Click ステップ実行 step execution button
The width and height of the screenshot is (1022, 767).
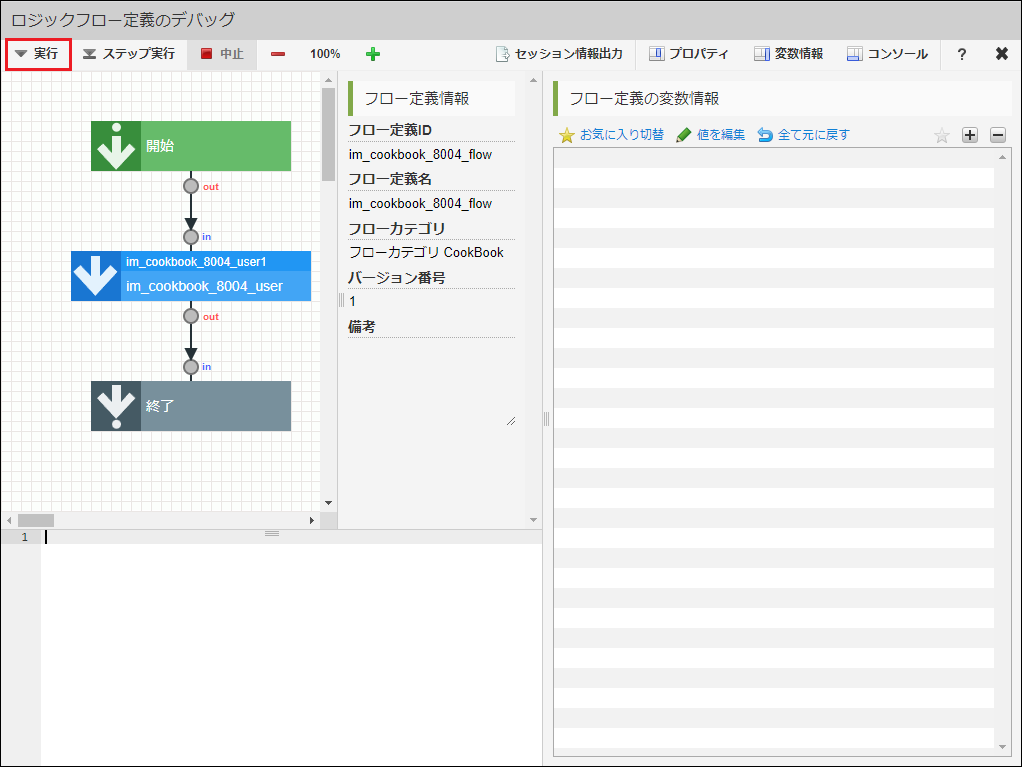[129, 54]
